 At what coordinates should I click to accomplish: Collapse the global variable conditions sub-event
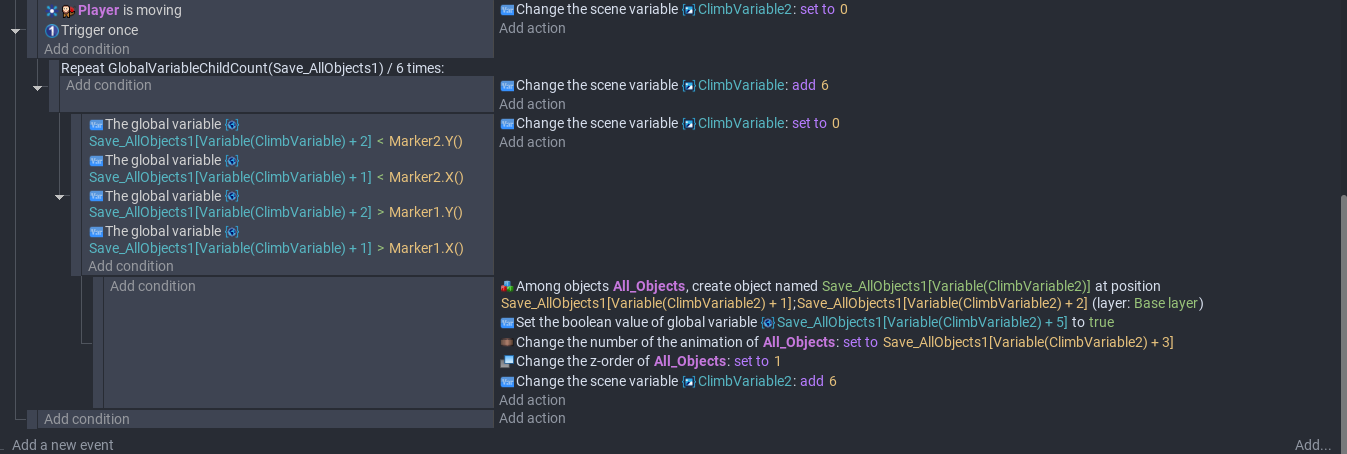[x=59, y=197]
